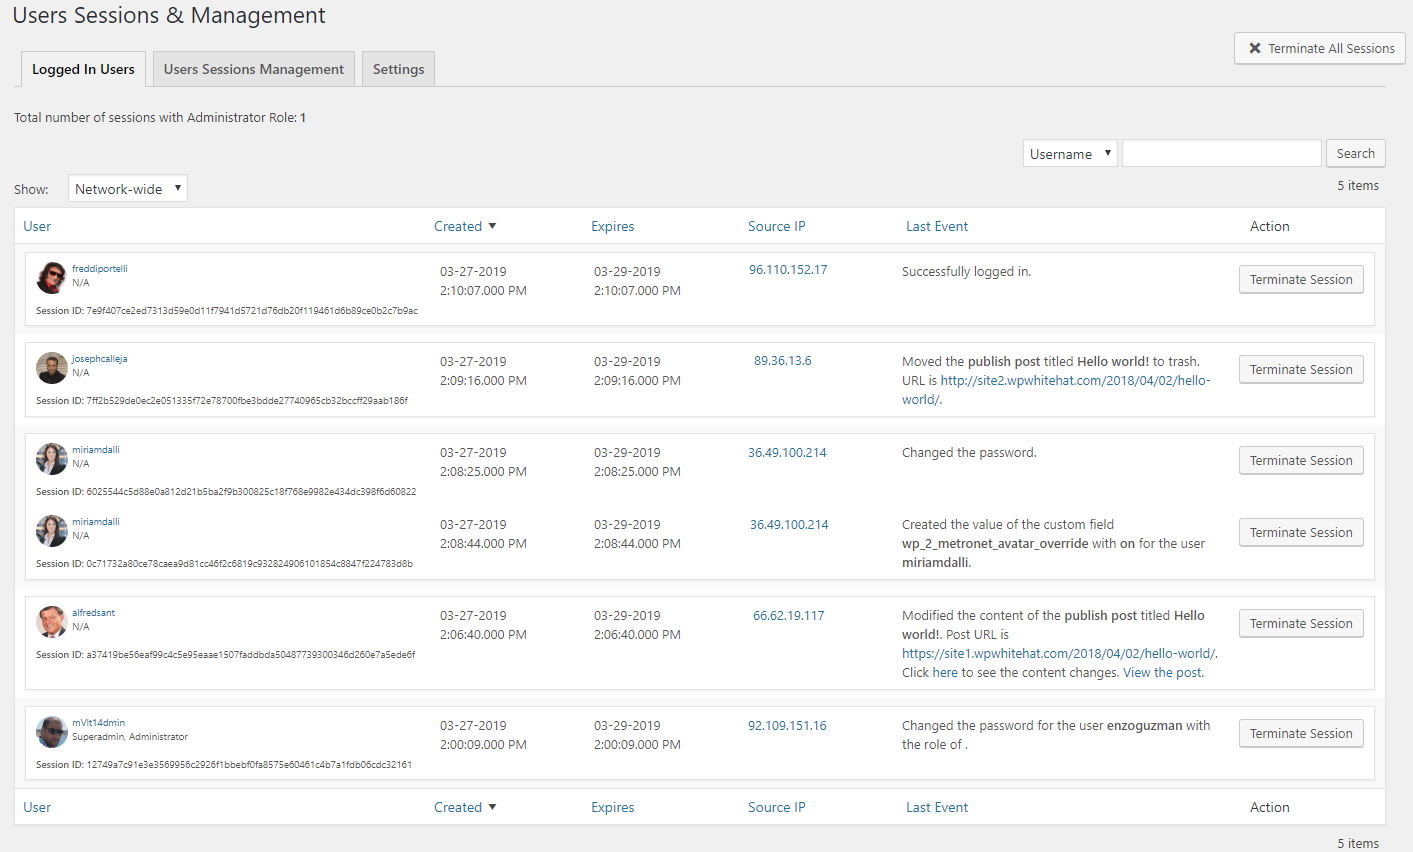
Task: Terminate freddiportelli's session
Action: click(1301, 280)
